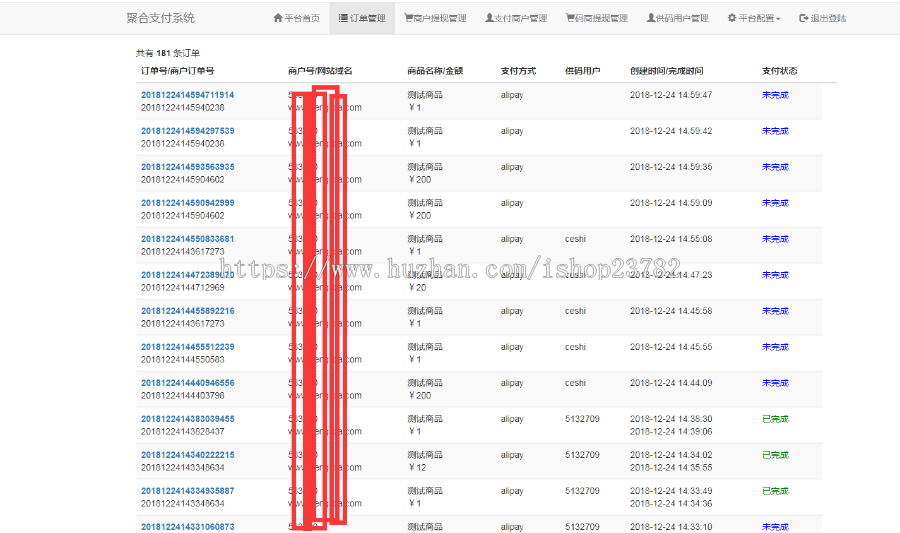Click 未完成 status for 14:33:10 order

point(775,527)
